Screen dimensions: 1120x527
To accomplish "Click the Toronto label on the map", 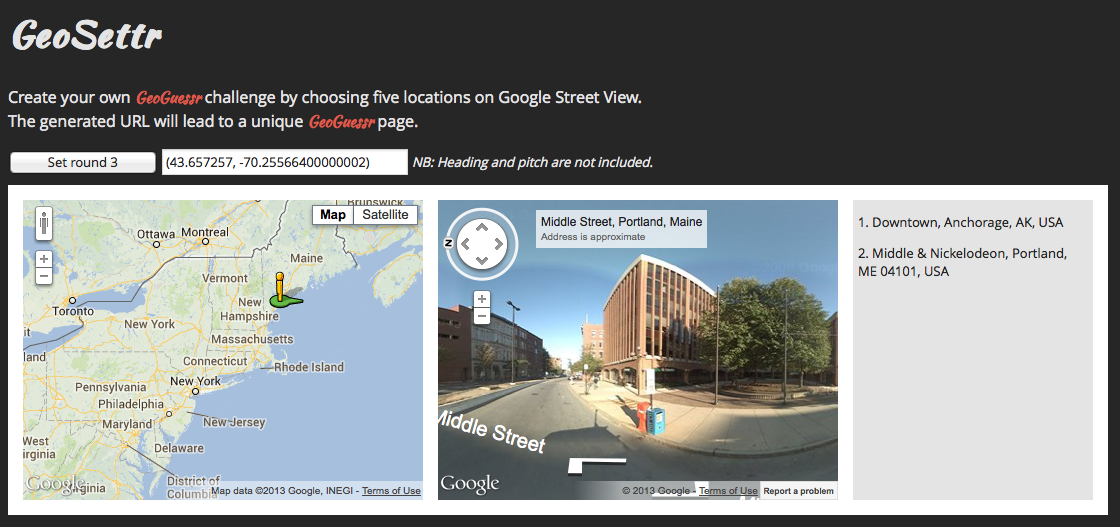I will tap(73, 311).
